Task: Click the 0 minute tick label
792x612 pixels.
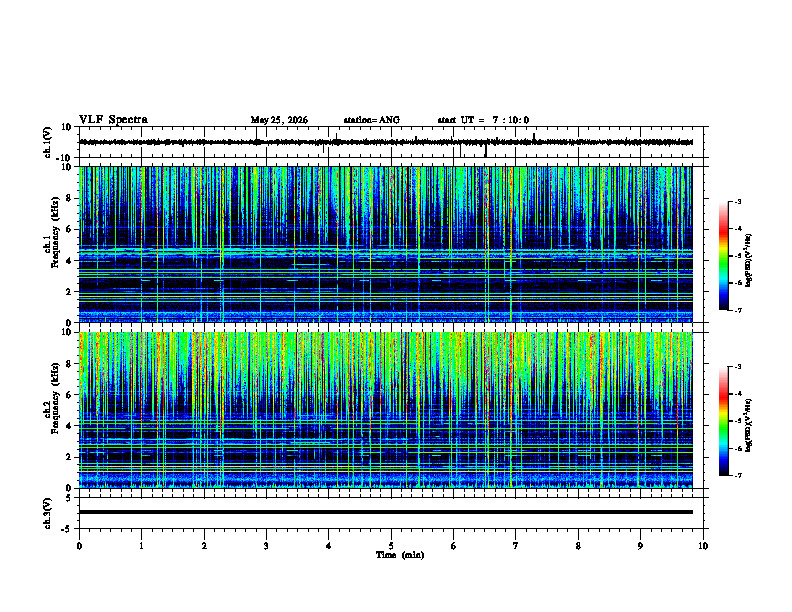Action: (79, 546)
